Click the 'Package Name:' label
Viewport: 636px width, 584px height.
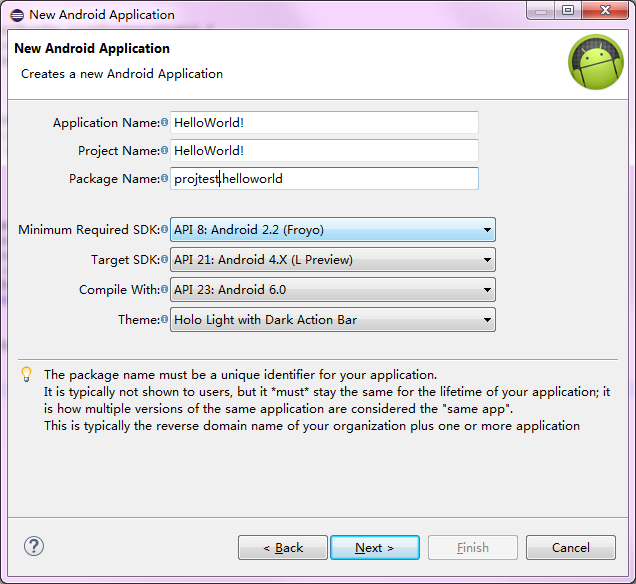pyautogui.click(x=114, y=178)
